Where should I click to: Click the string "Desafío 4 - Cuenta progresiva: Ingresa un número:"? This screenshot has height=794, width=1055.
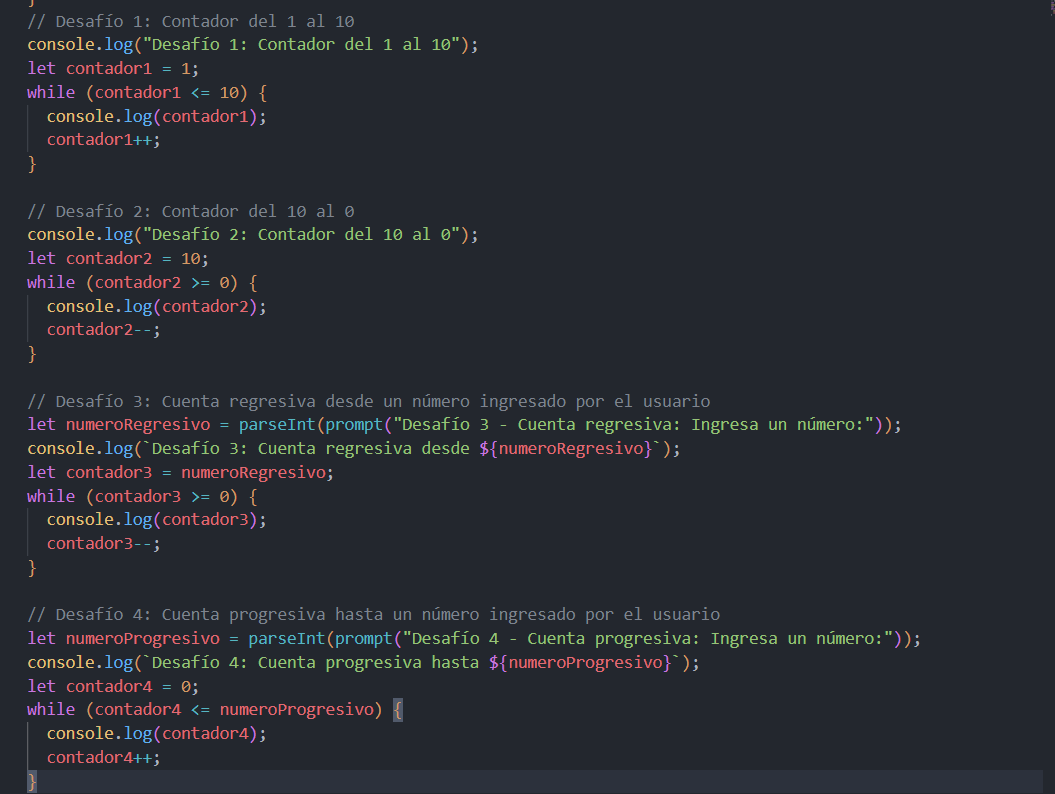(x=648, y=639)
